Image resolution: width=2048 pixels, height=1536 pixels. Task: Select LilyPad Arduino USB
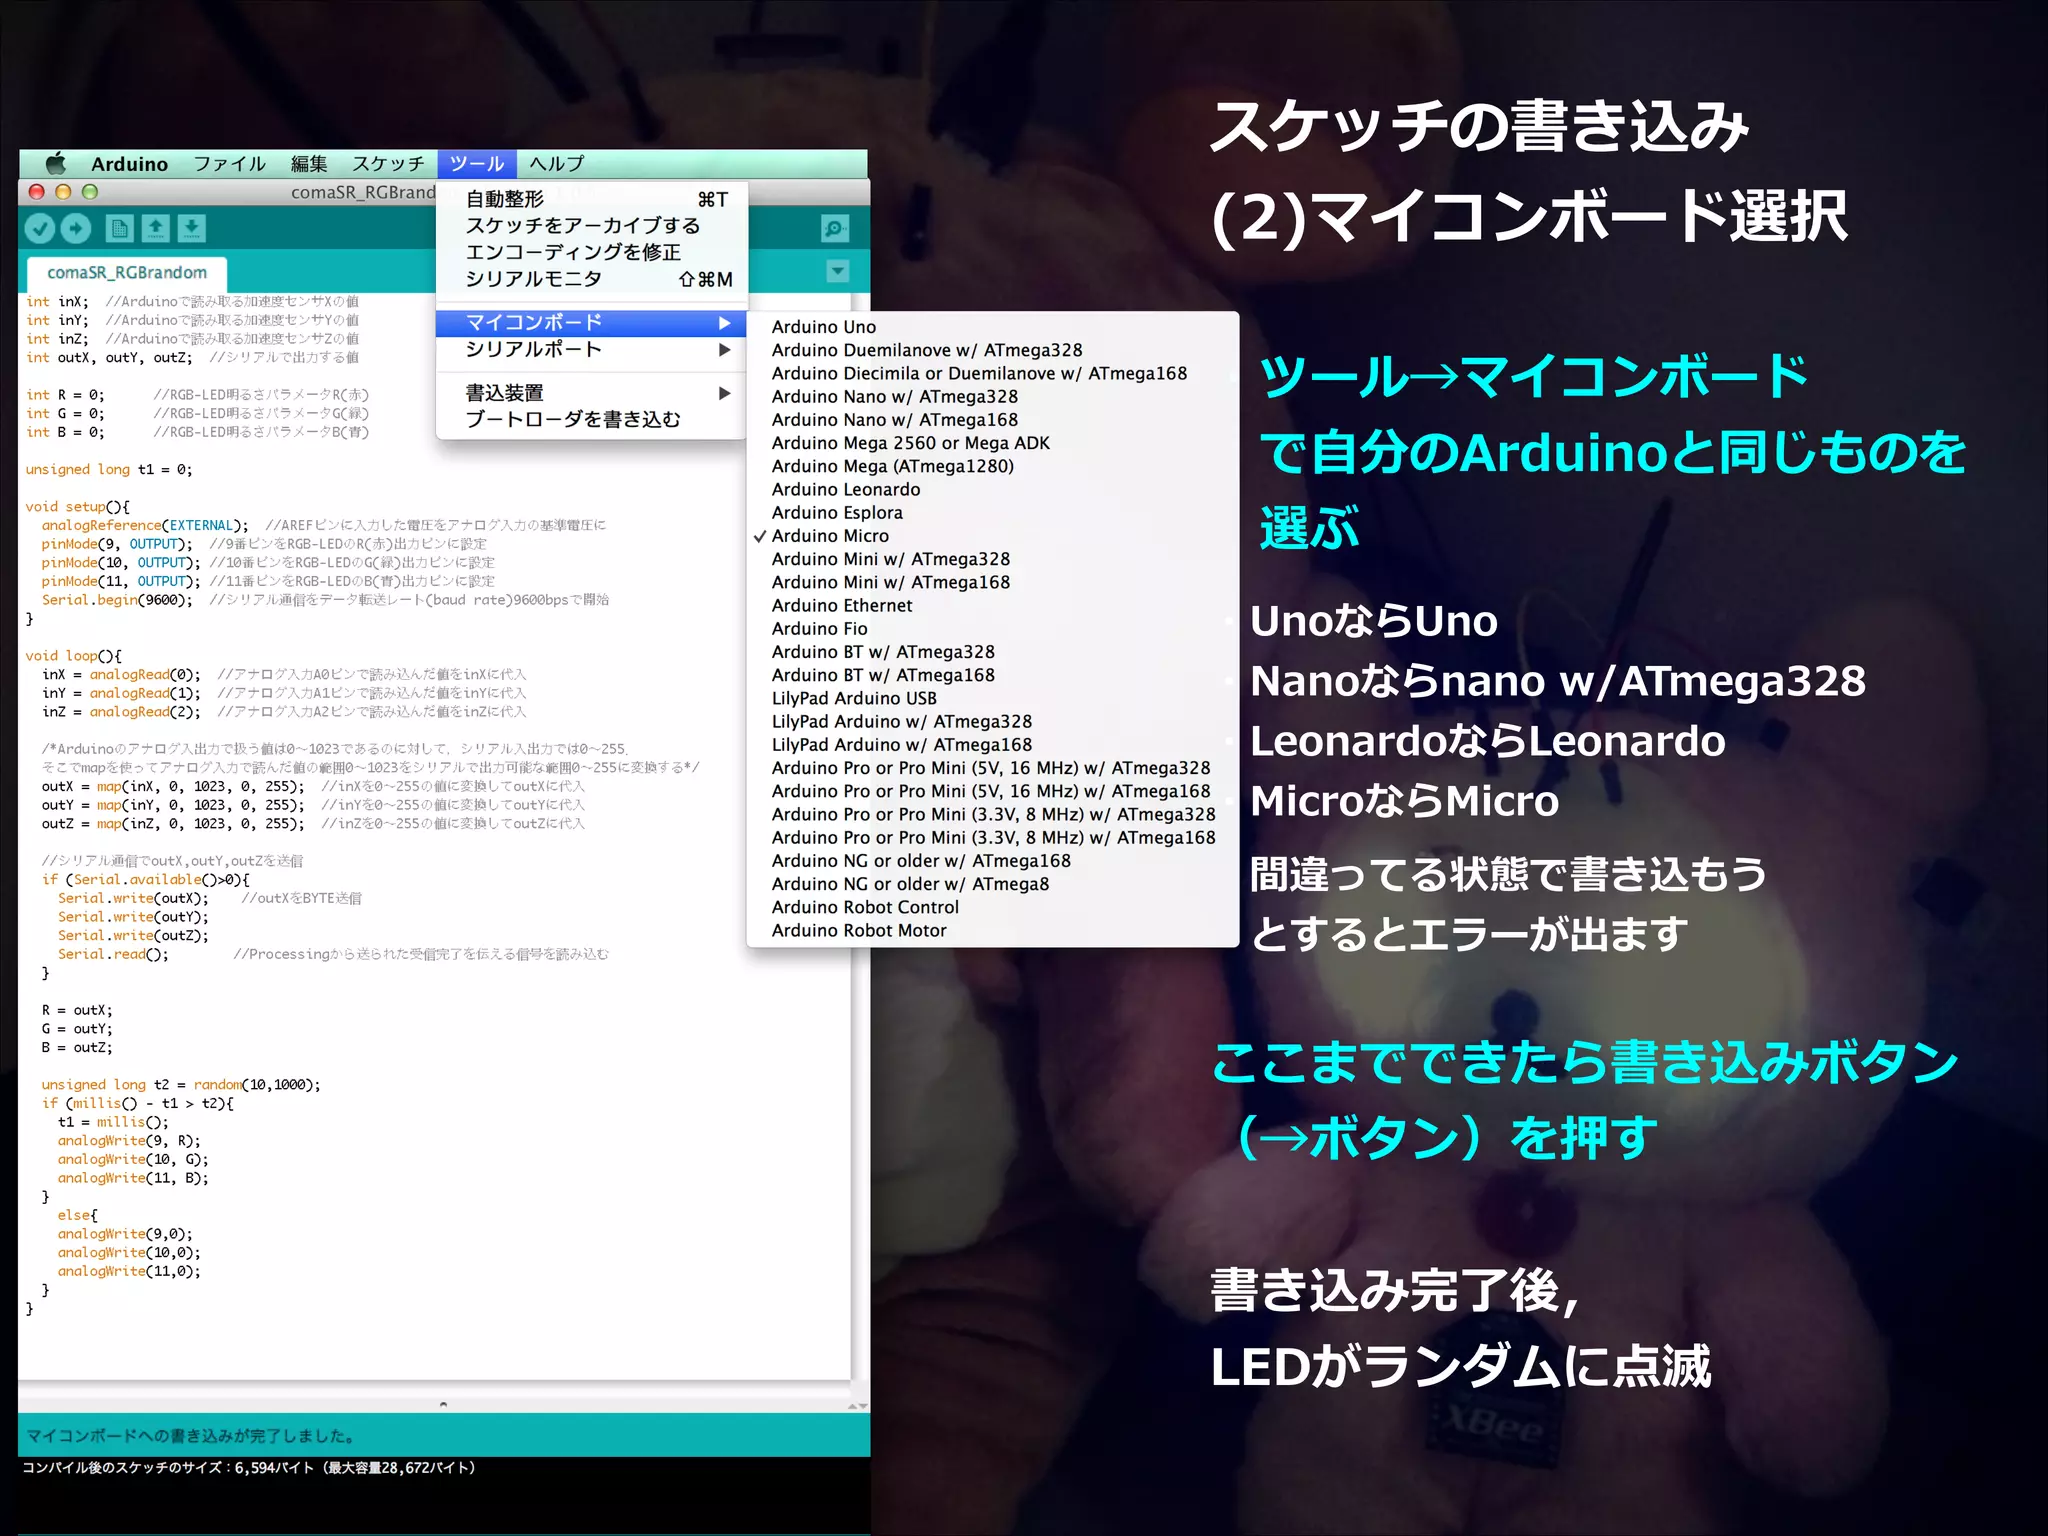(993, 698)
